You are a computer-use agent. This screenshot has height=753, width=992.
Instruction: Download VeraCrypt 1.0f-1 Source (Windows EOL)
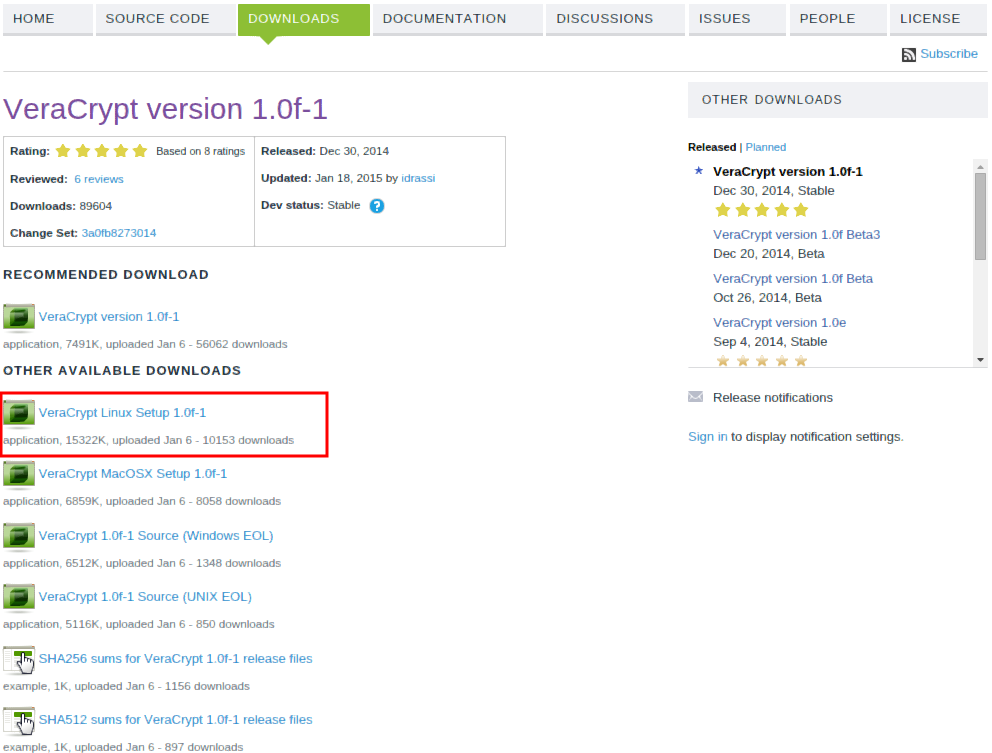pyautogui.click(x=156, y=535)
